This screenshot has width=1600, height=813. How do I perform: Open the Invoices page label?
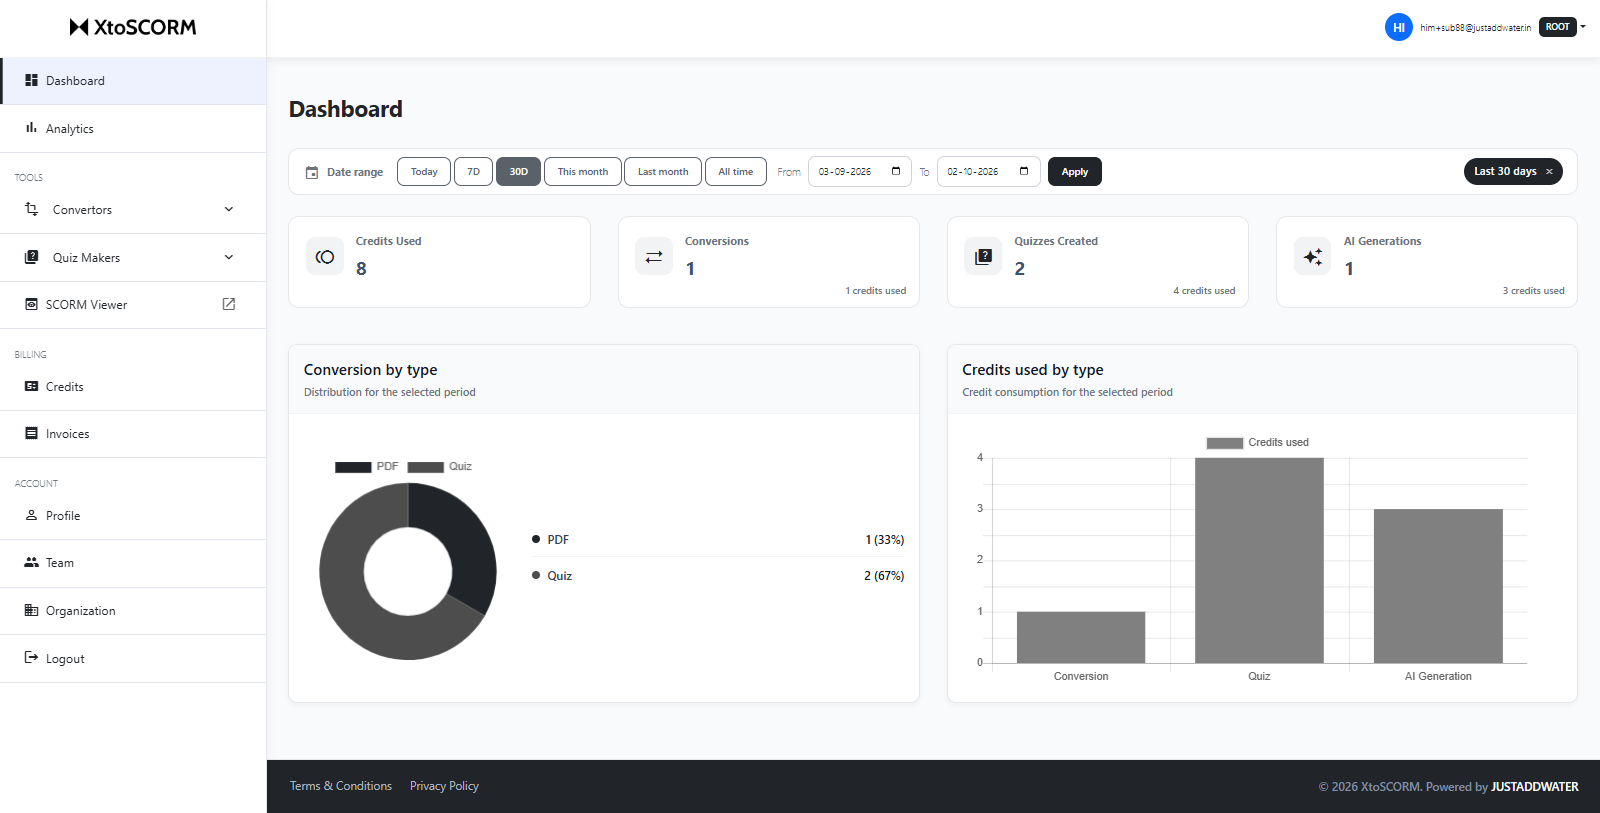(68, 434)
